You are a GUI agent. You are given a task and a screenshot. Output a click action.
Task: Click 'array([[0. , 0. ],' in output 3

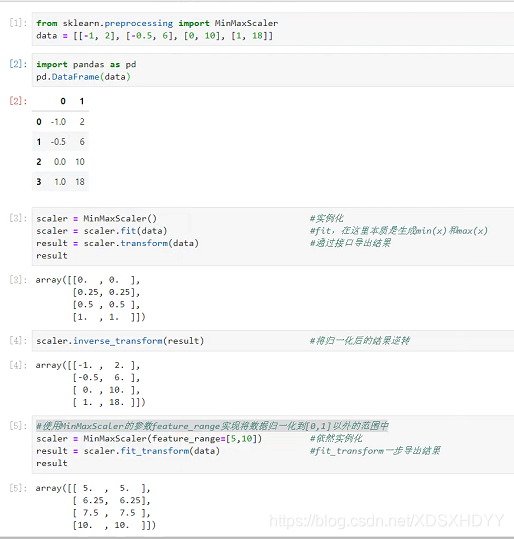tap(88, 280)
